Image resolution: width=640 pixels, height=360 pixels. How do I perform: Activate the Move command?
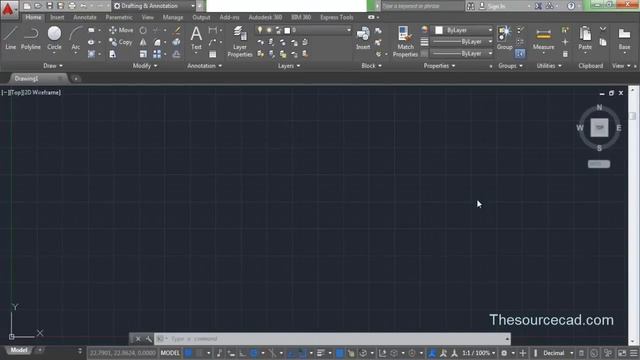[x=121, y=30]
